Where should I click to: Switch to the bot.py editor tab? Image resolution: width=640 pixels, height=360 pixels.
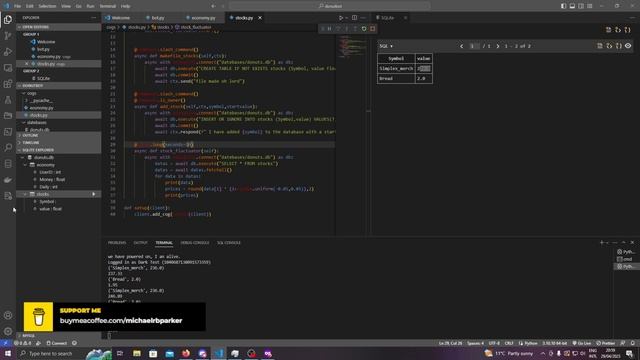point(158,18)
